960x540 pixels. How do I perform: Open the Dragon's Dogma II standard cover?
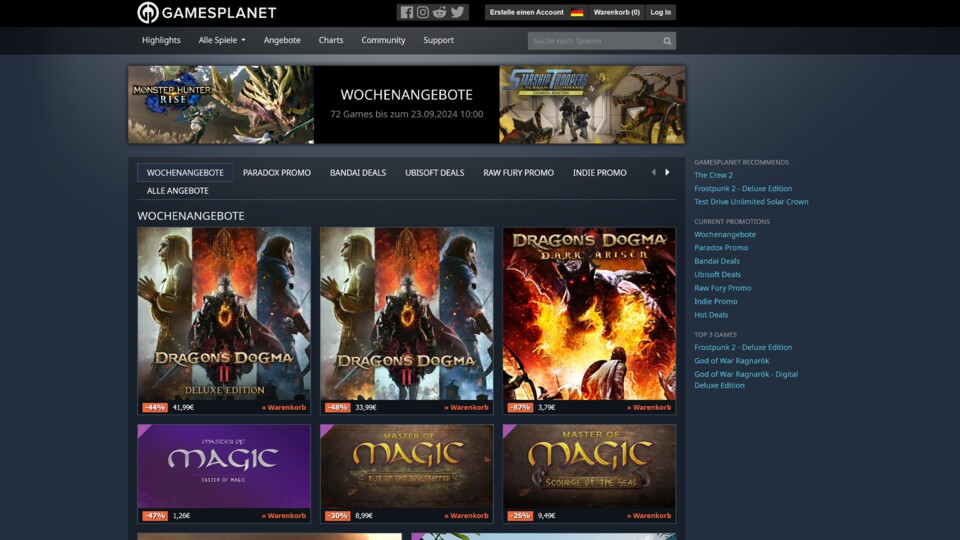(x=407, y=313)
